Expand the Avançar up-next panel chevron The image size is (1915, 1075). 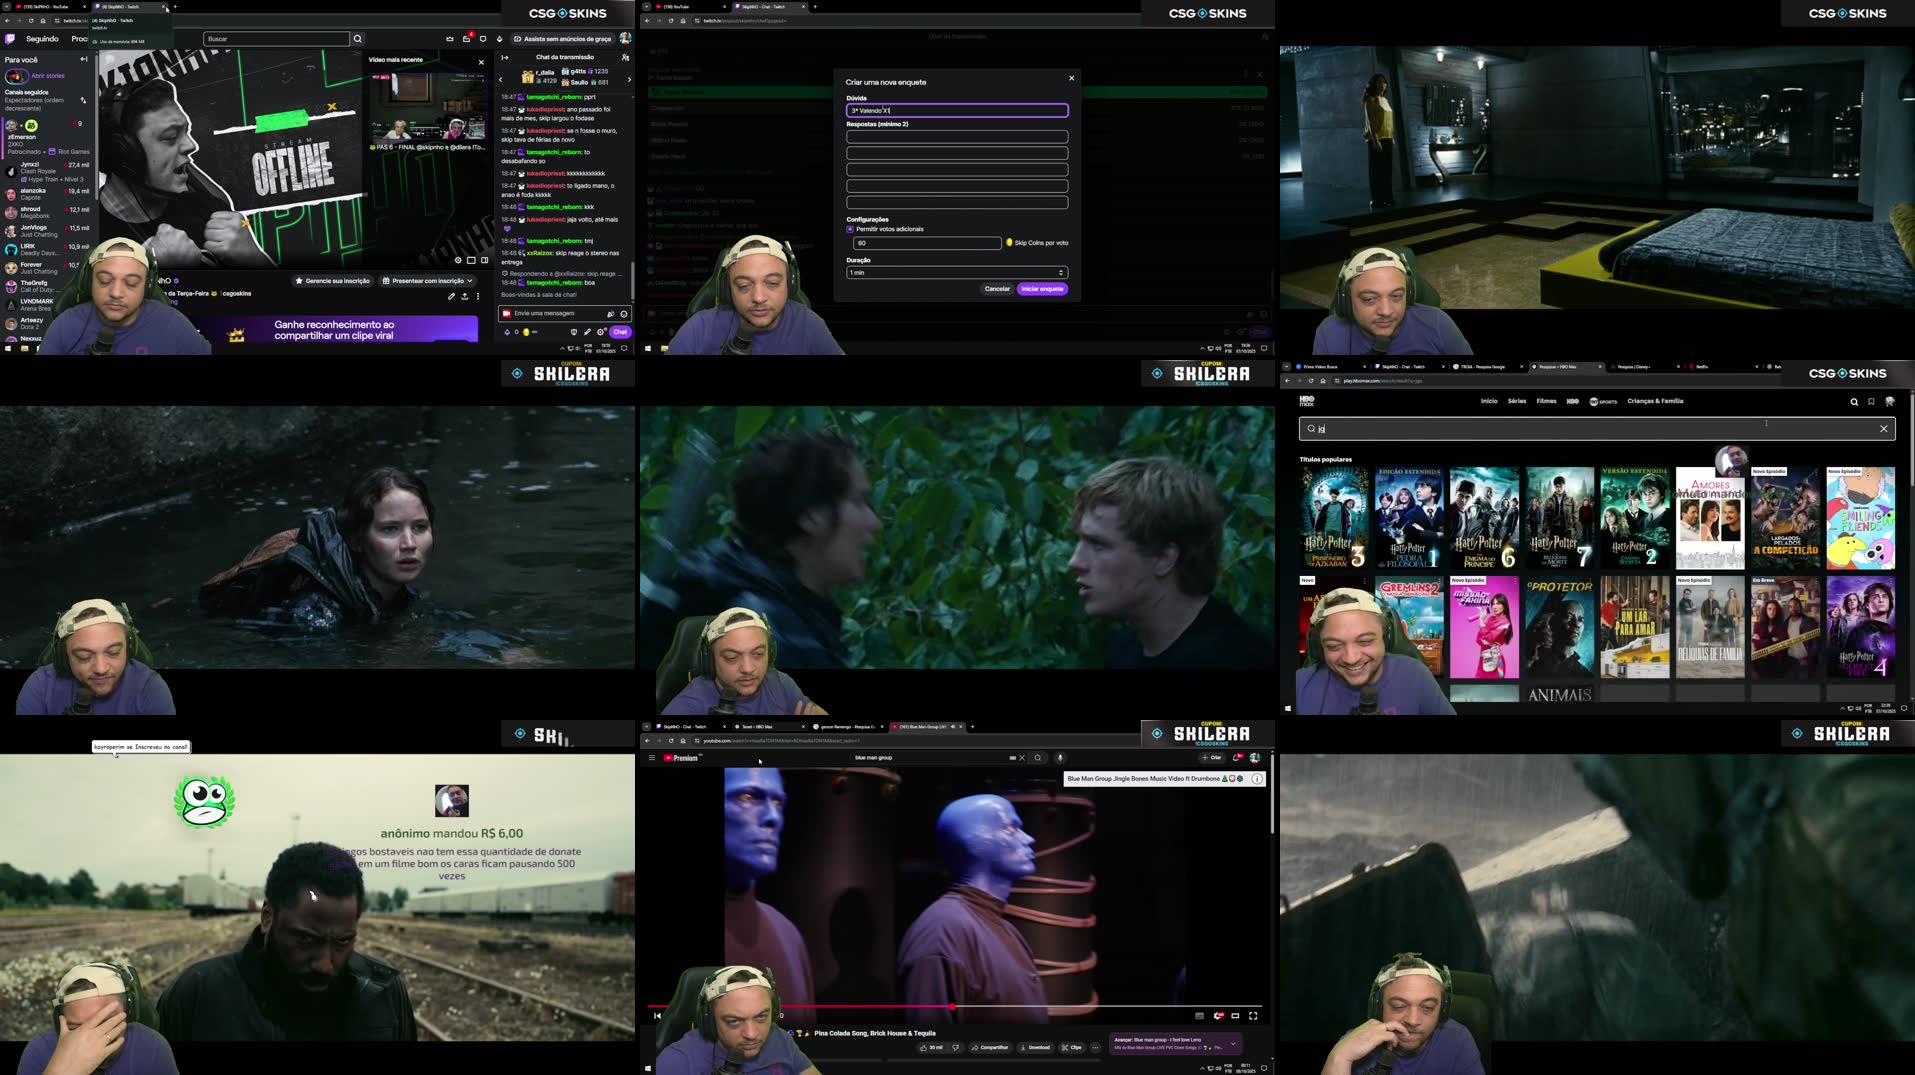coord(1233,1044)
